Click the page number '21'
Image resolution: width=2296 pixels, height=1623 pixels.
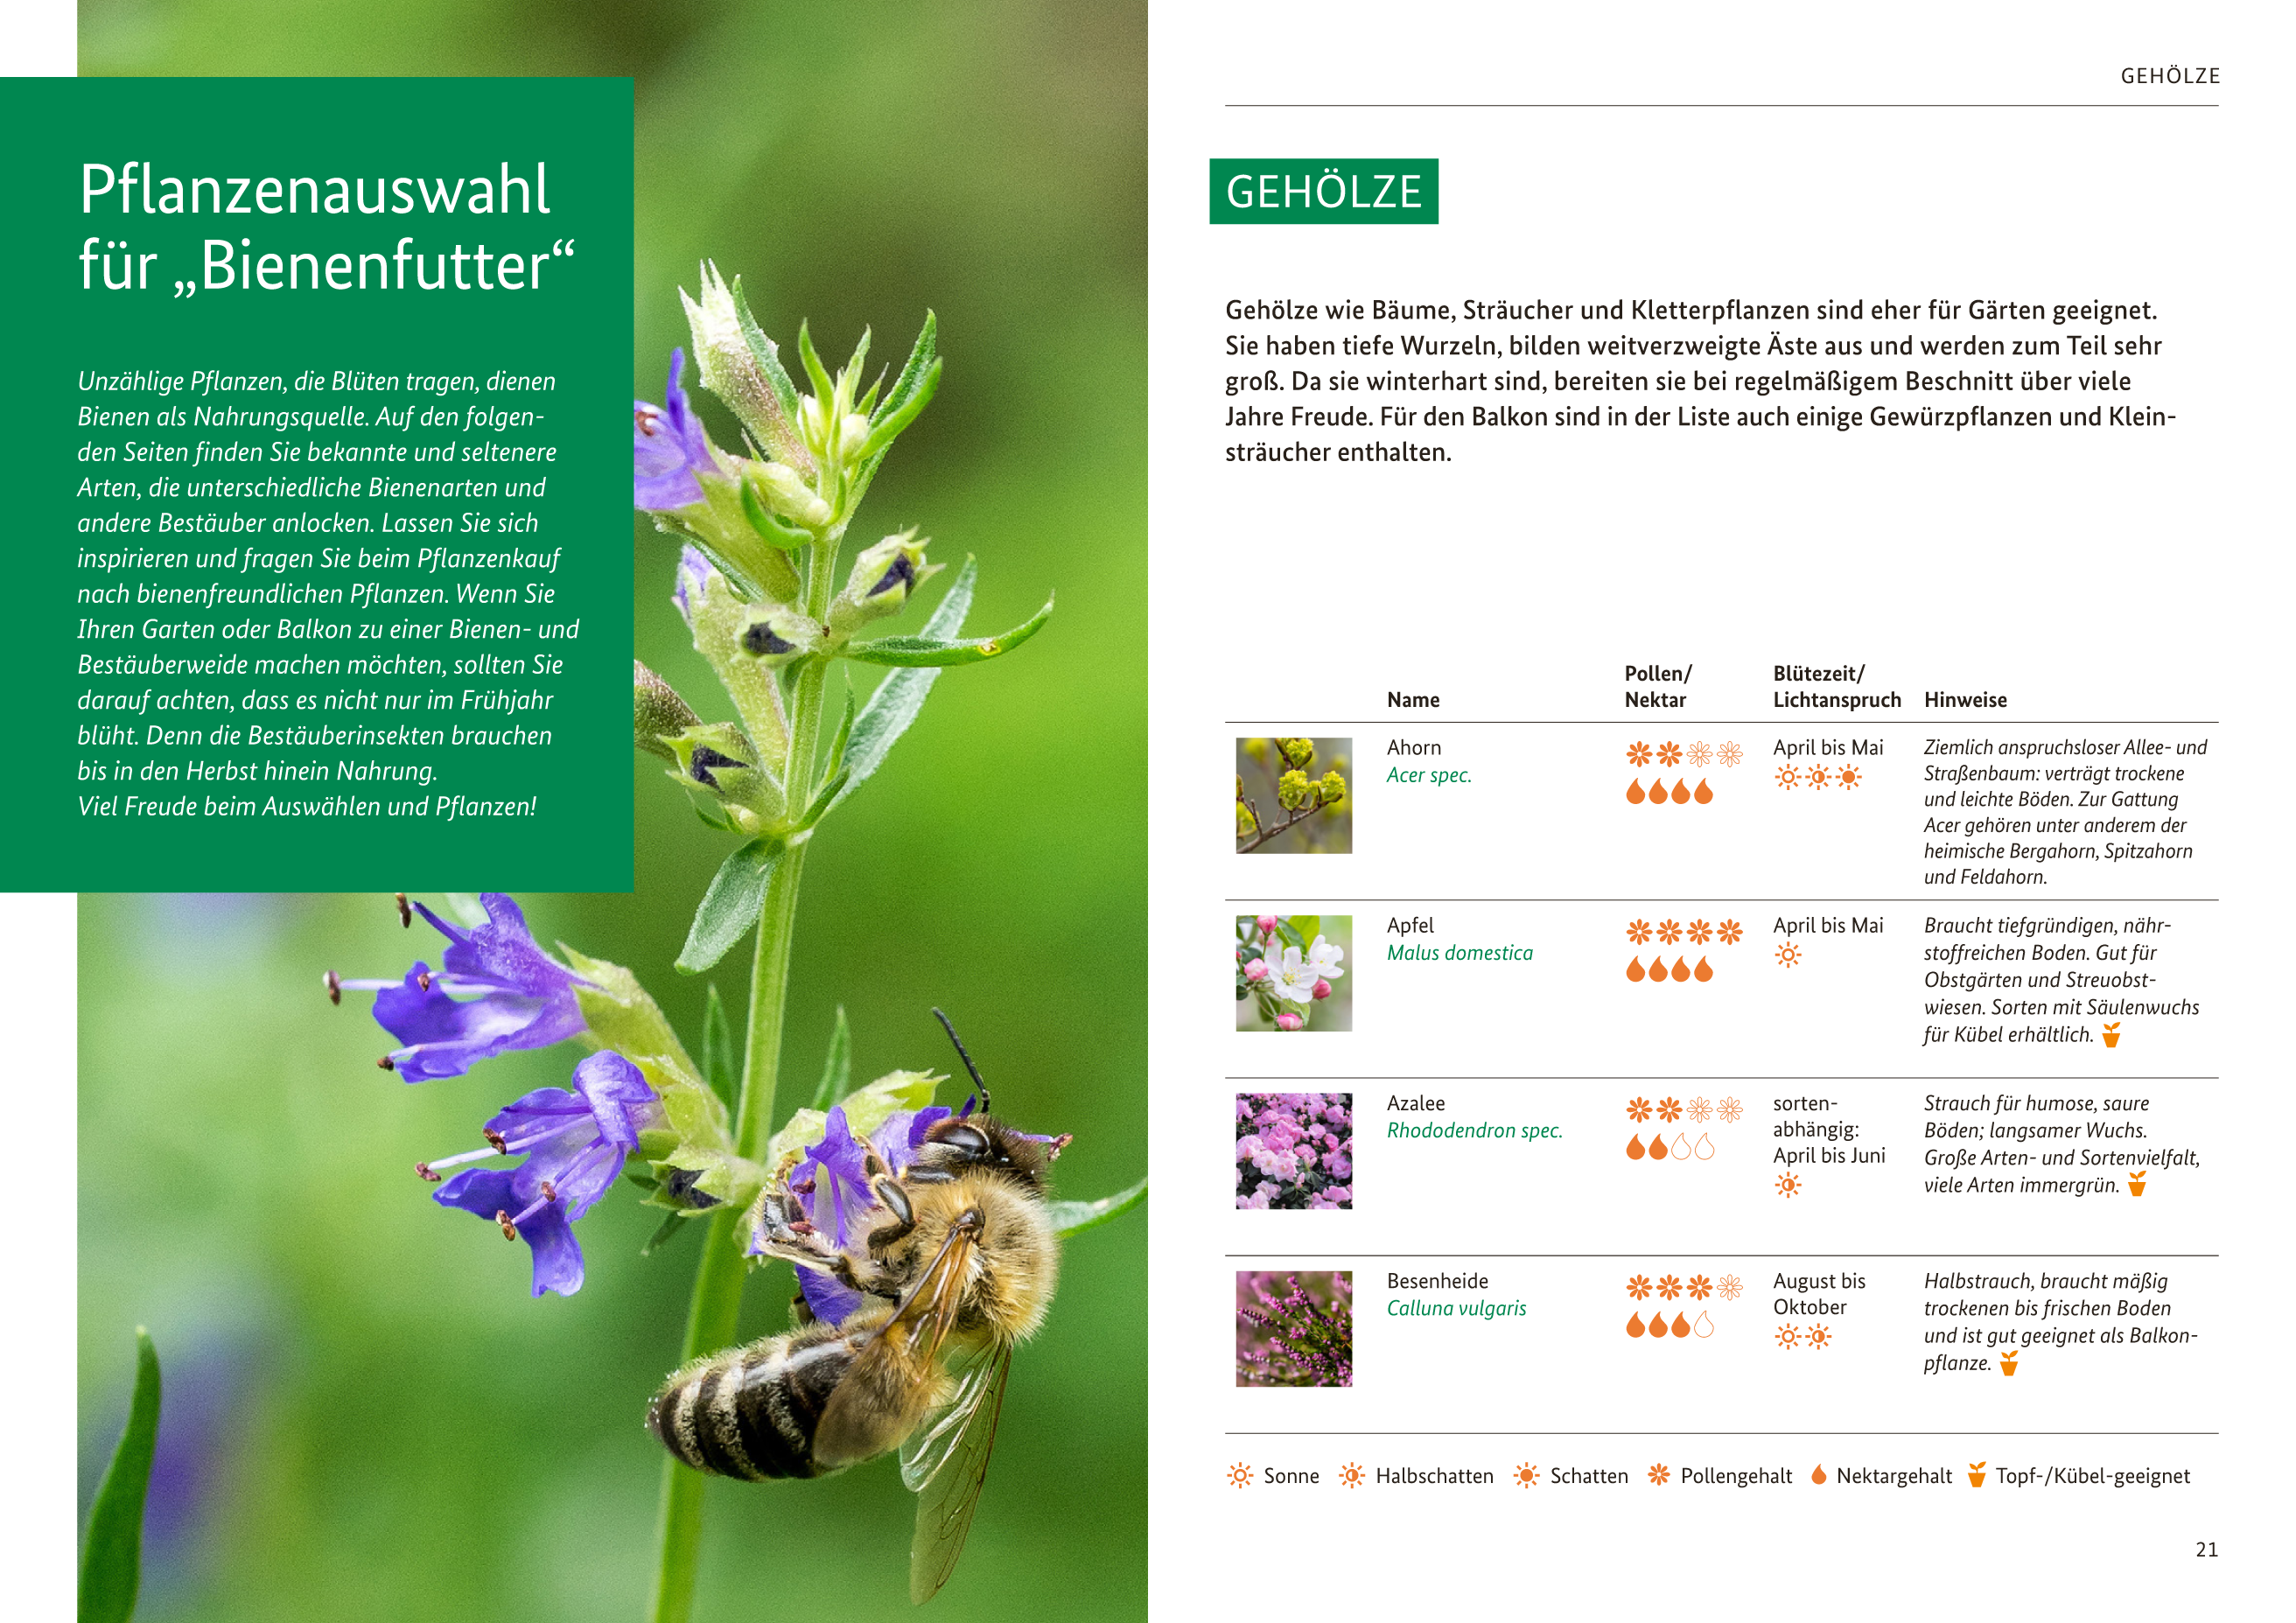click(2207, 1550)
